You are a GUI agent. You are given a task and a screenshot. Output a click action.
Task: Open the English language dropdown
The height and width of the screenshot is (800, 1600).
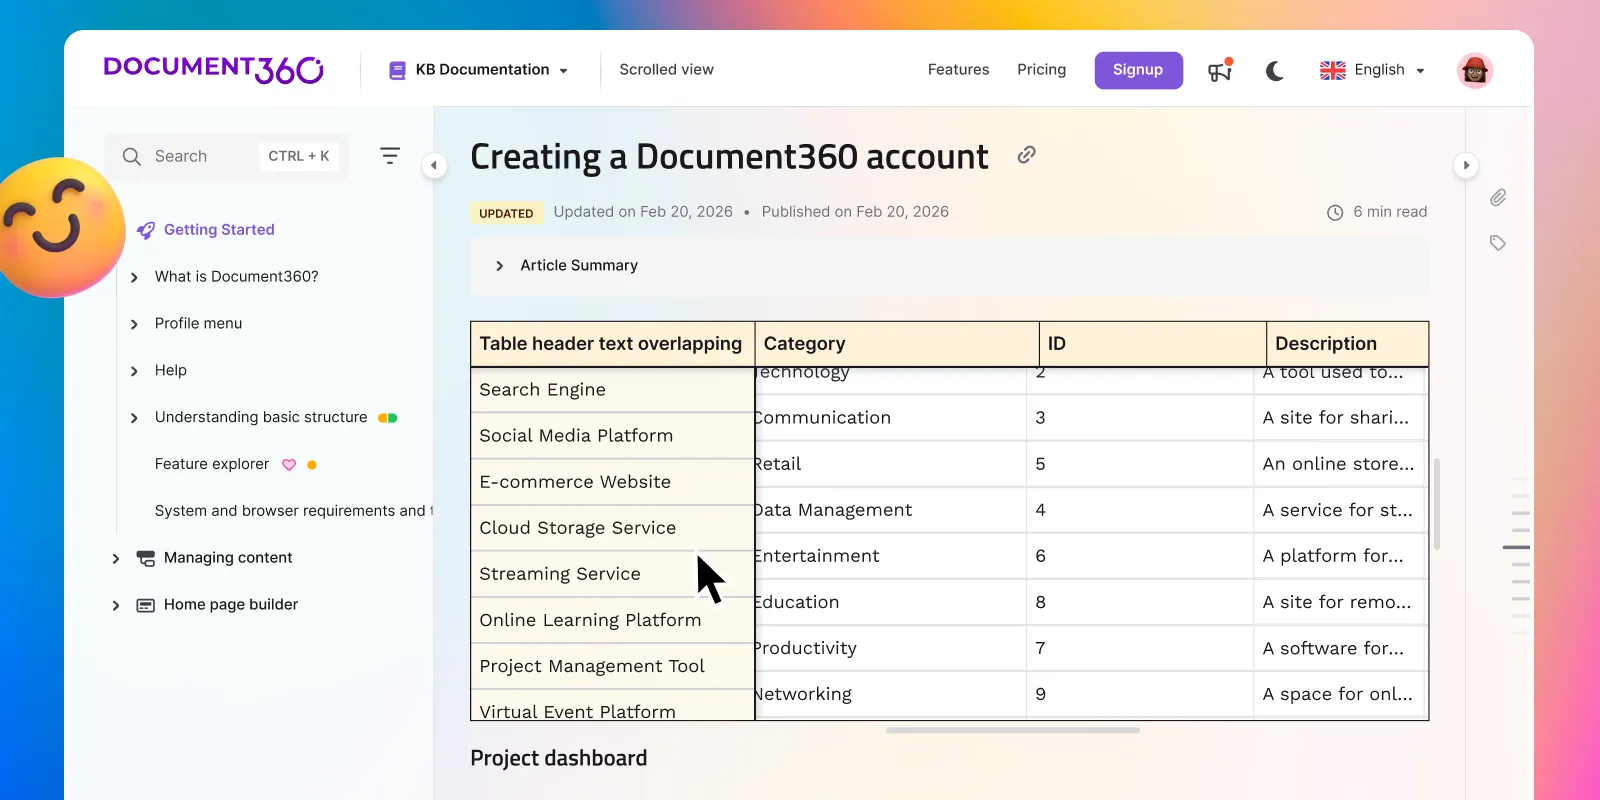click(1372, 70)
